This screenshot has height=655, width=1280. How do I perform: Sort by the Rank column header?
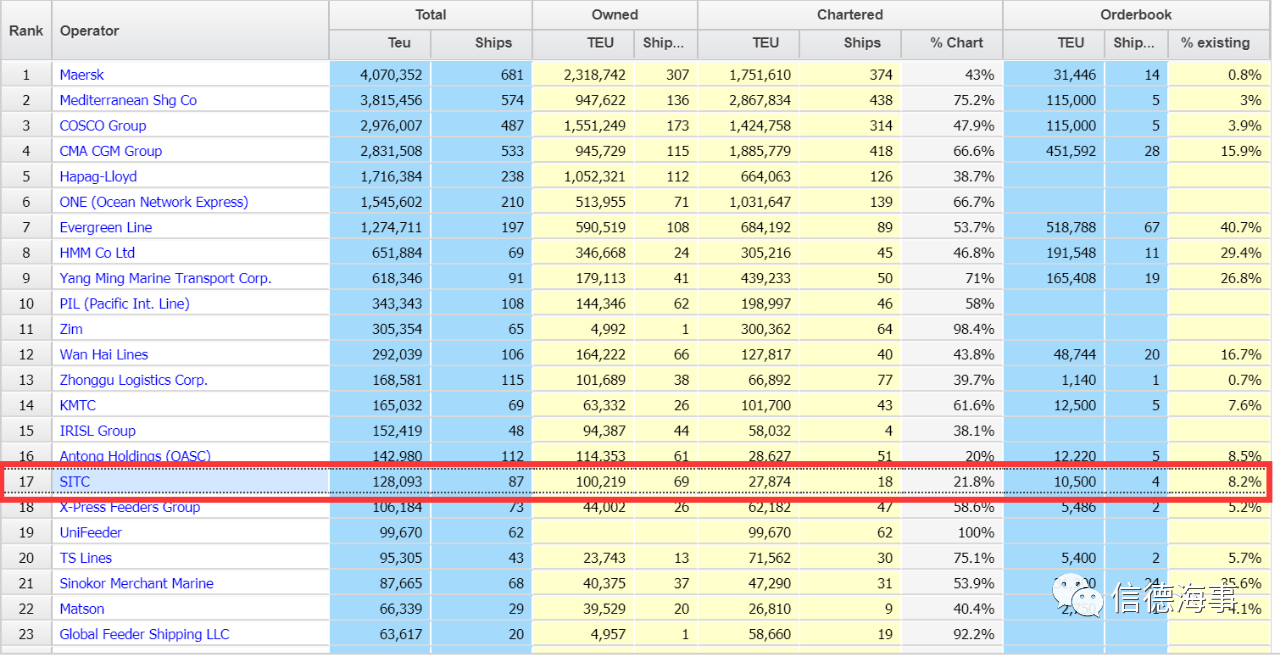(x=26, y=30)
